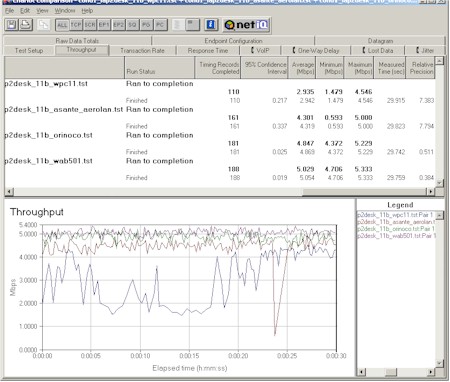Select the ALL grouping toolbar button

click(62, 25)
